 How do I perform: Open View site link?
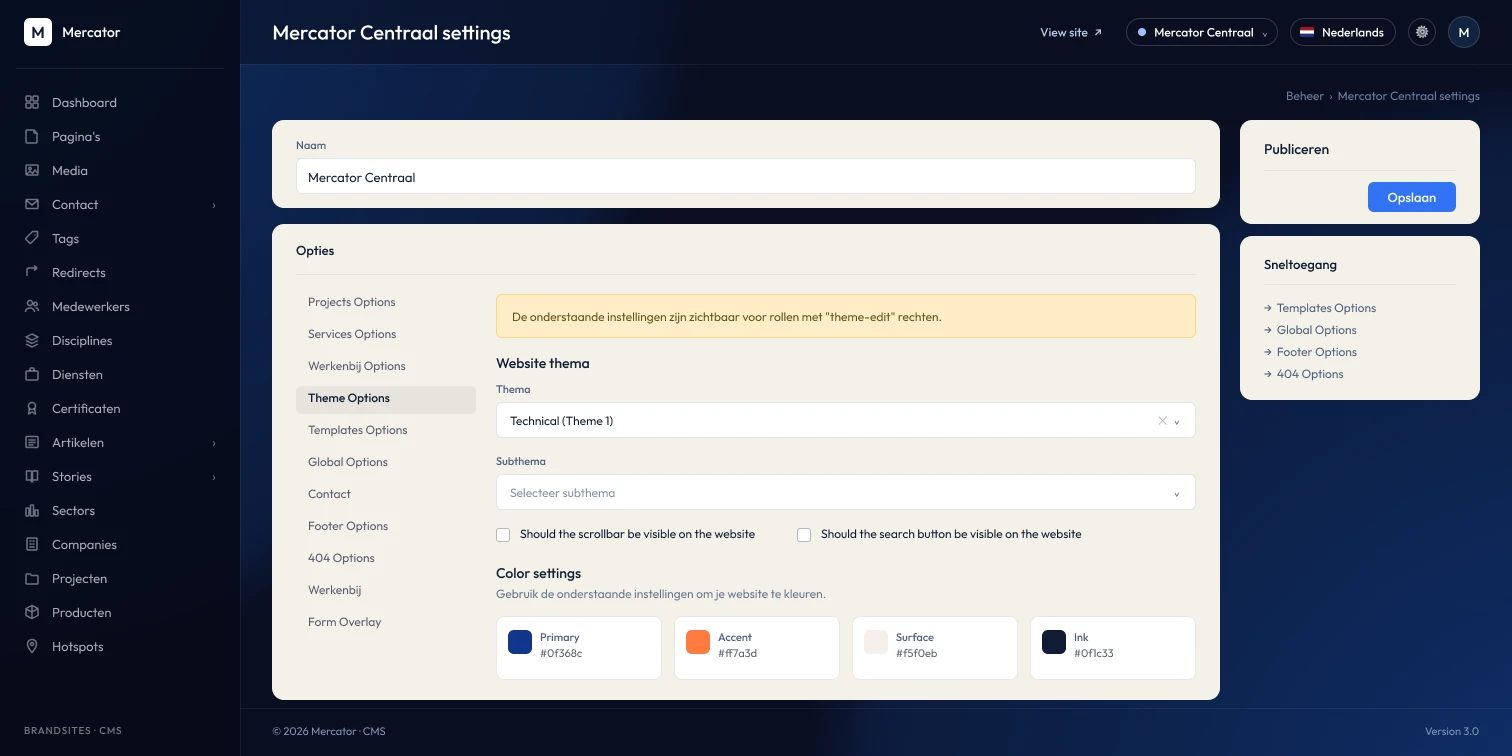[x=1071, y=32]
